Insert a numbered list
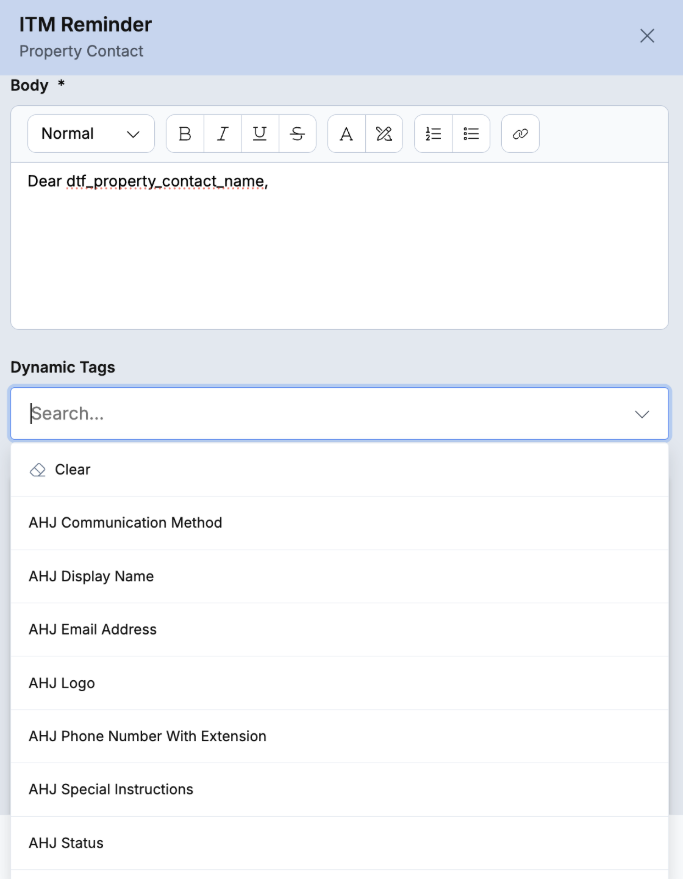 pyautogui.click(x=433, y=133)
